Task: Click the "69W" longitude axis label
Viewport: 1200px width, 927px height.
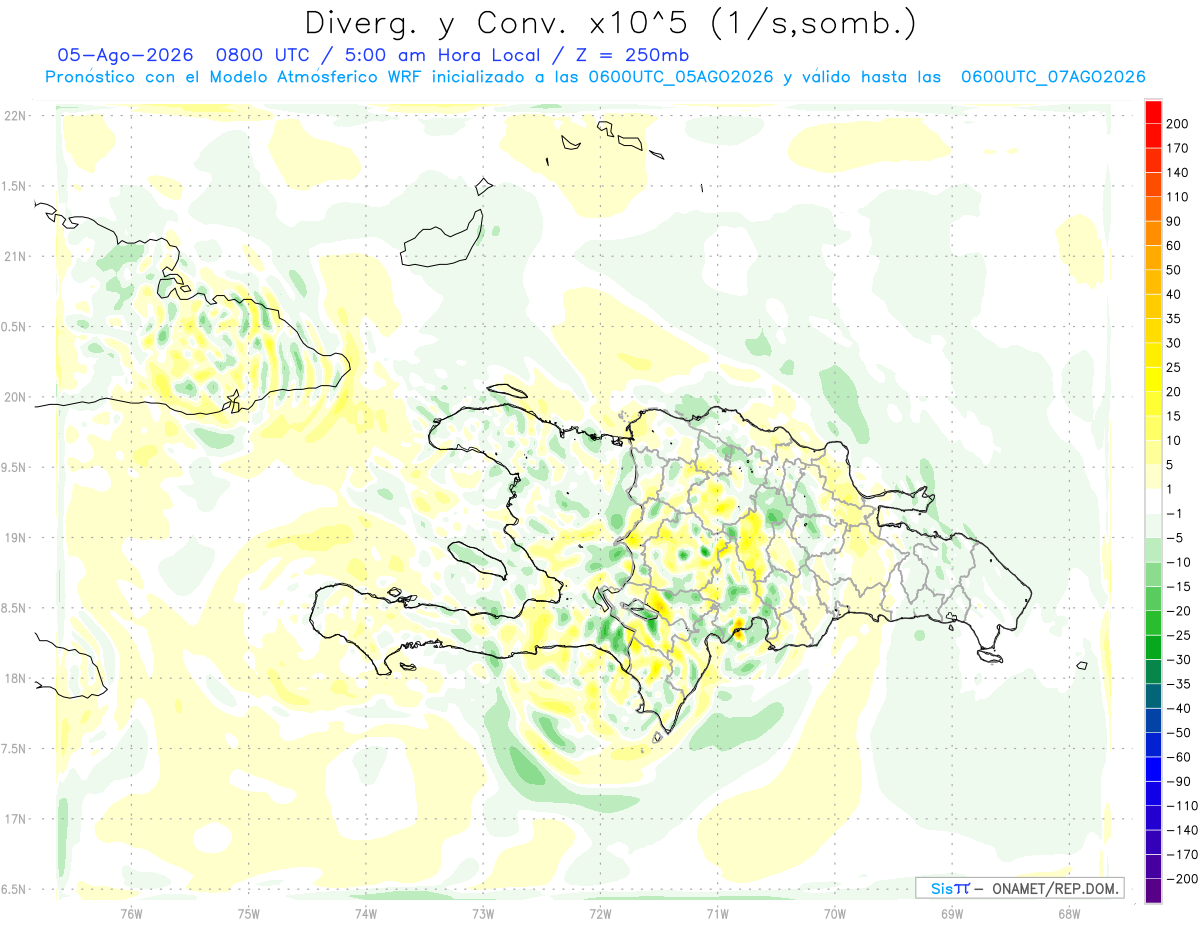Action: coord(952,914)
